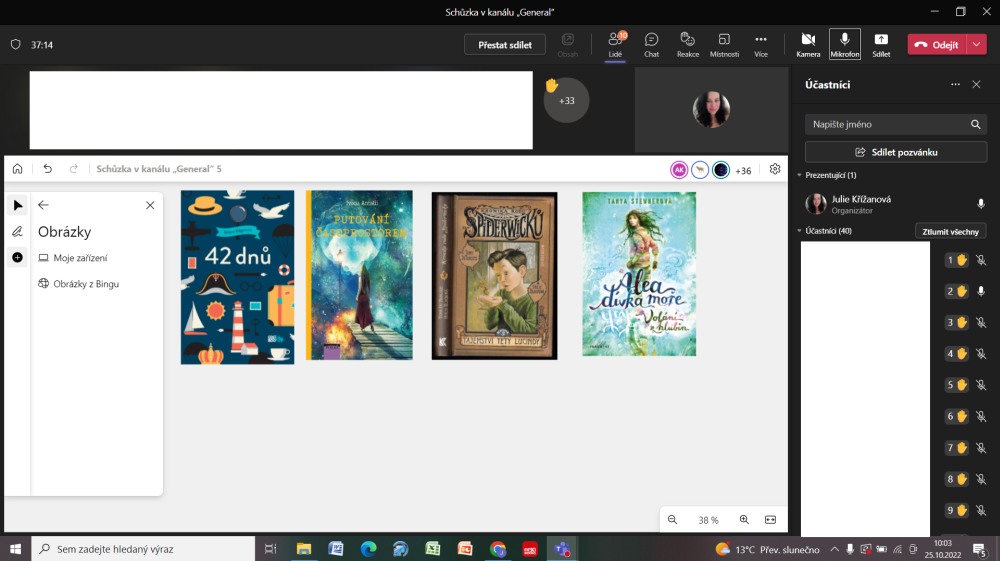Screen dimensions: 1000x561
Task: Click Přestat sdílet to stop sharing
Action: pyautogui.click(x=504, y=45)
